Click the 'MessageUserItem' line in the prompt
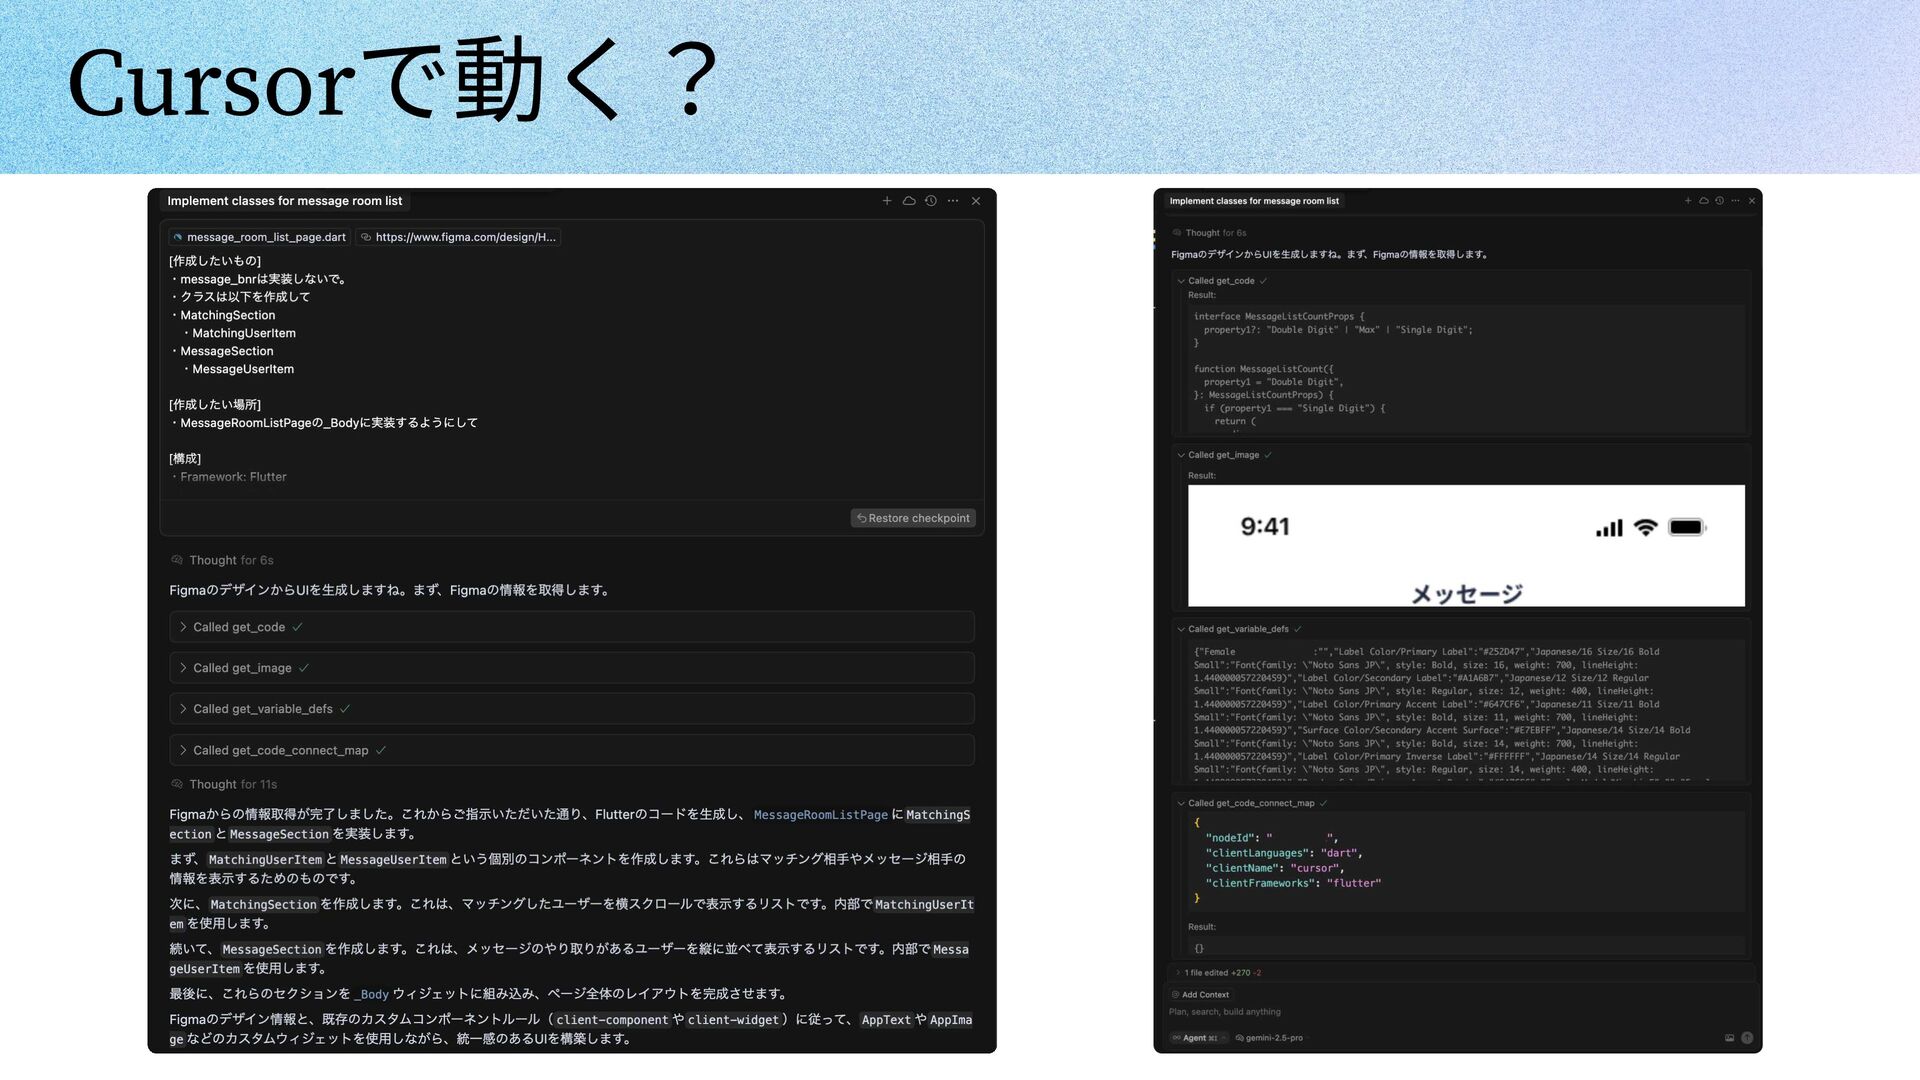Screen dimensions: 1920x1080 pos(242,369)
